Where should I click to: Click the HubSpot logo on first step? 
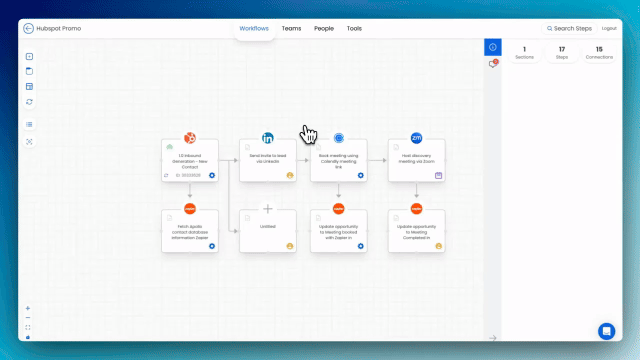pyautogui.click(x=190, y=138)
